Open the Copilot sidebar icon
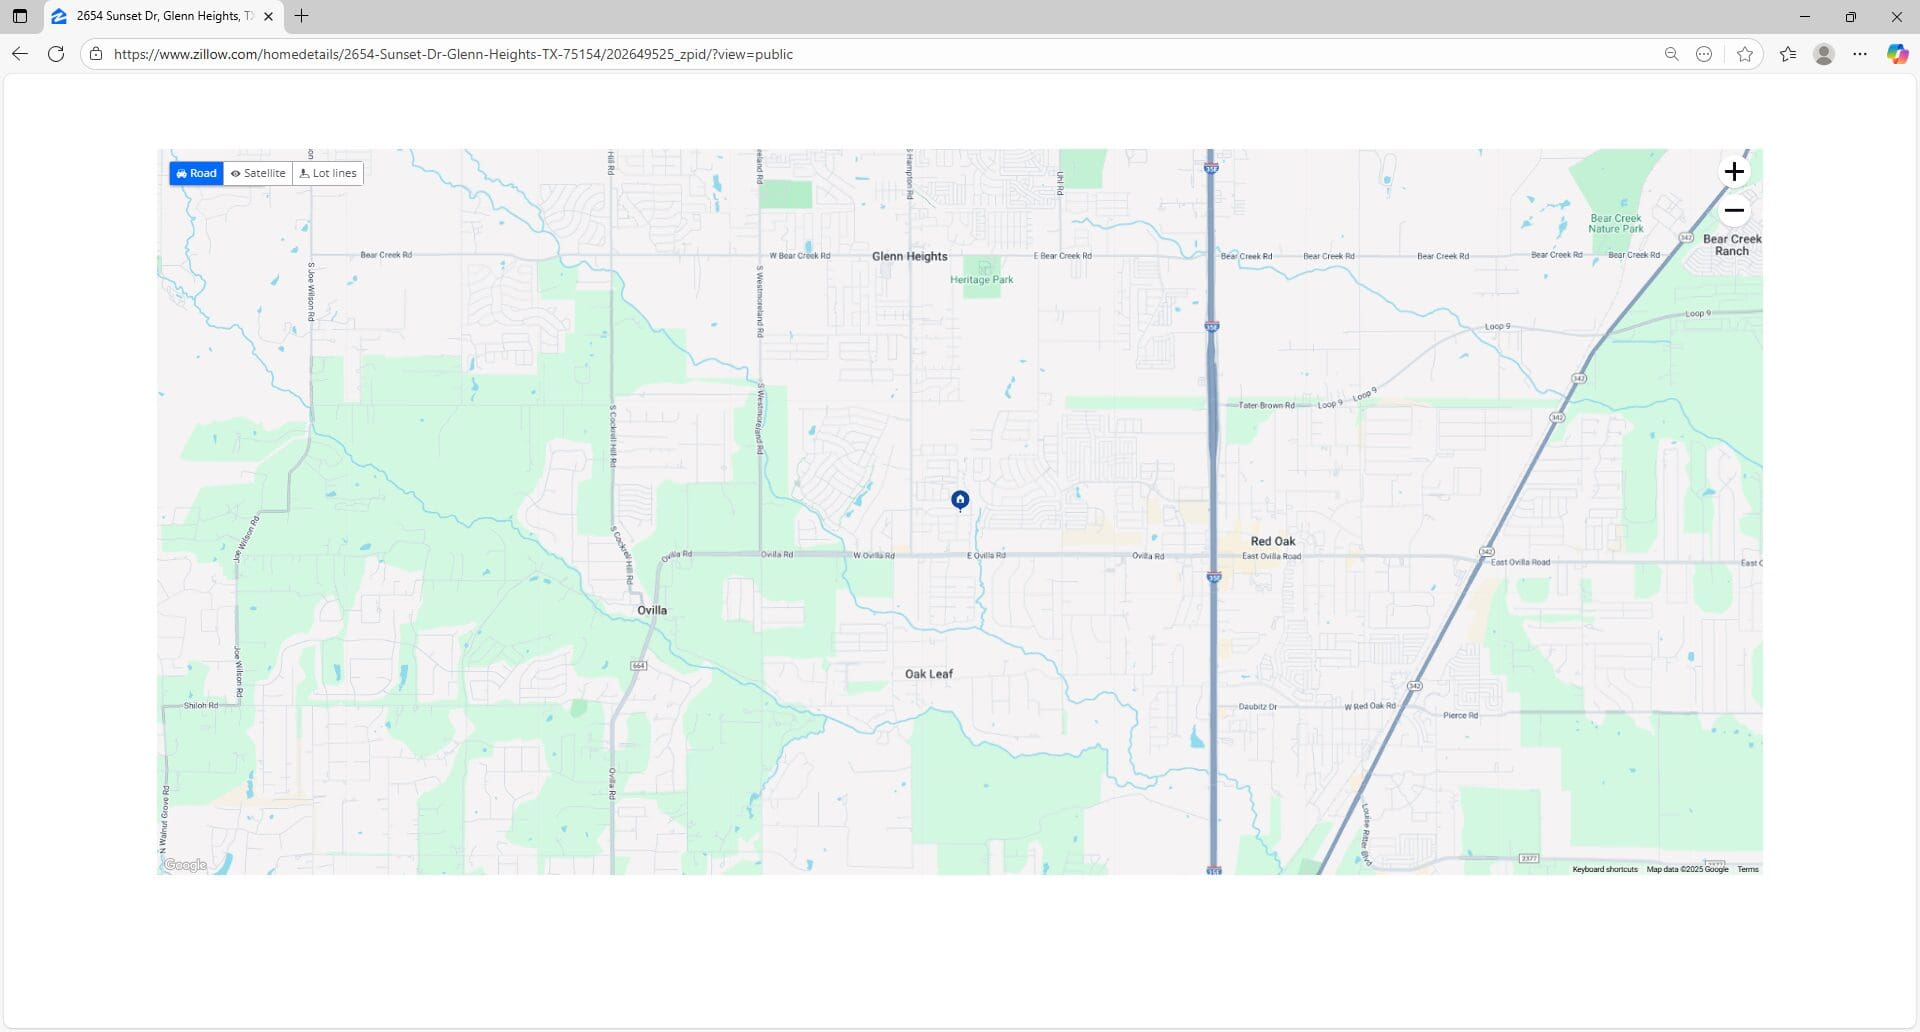This screenshot has height=1032, width=1920. click(x=1896, y=54)
